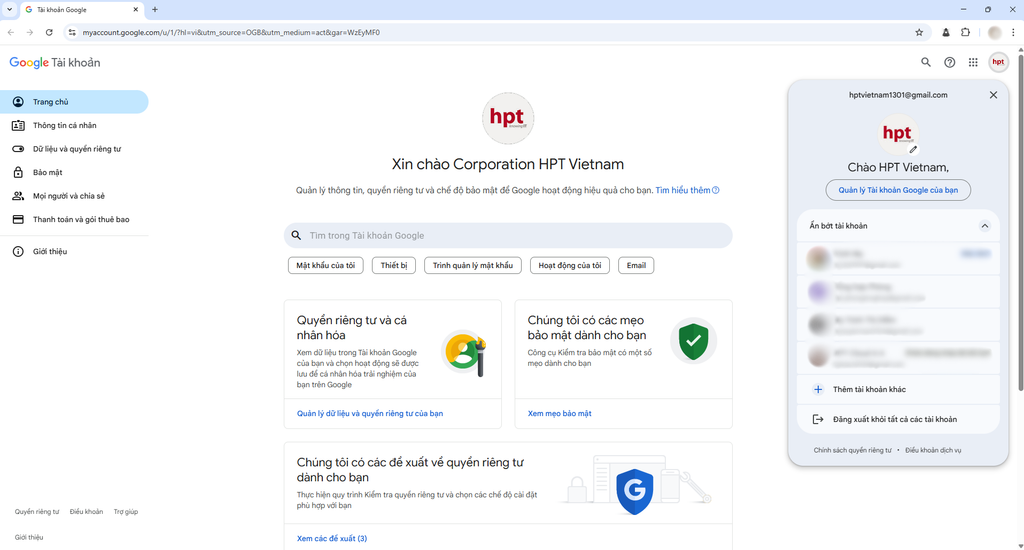
Task: Open the Google apps grid icon
Action: click(x=973, y=62)
